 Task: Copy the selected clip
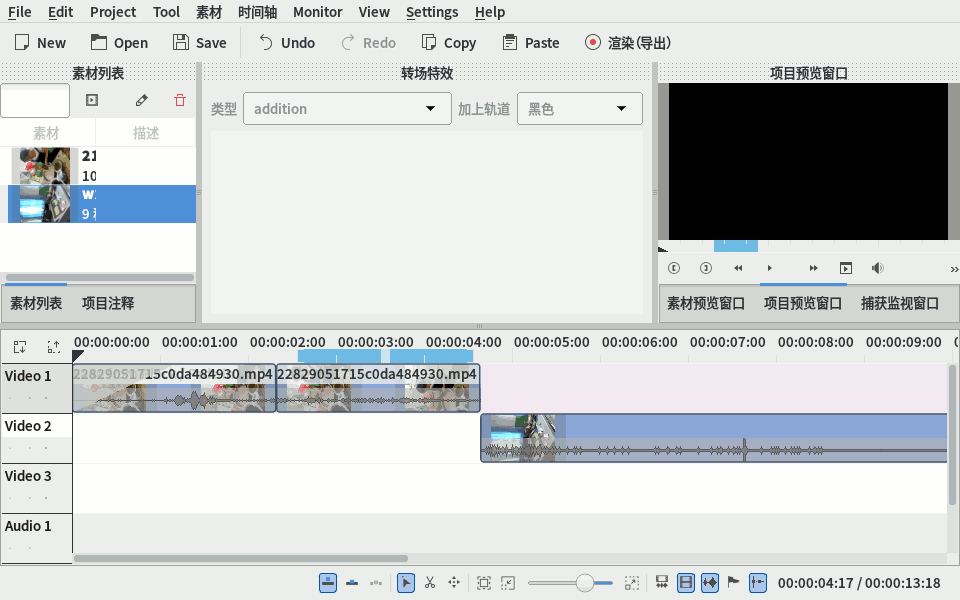tap(449, 43)
